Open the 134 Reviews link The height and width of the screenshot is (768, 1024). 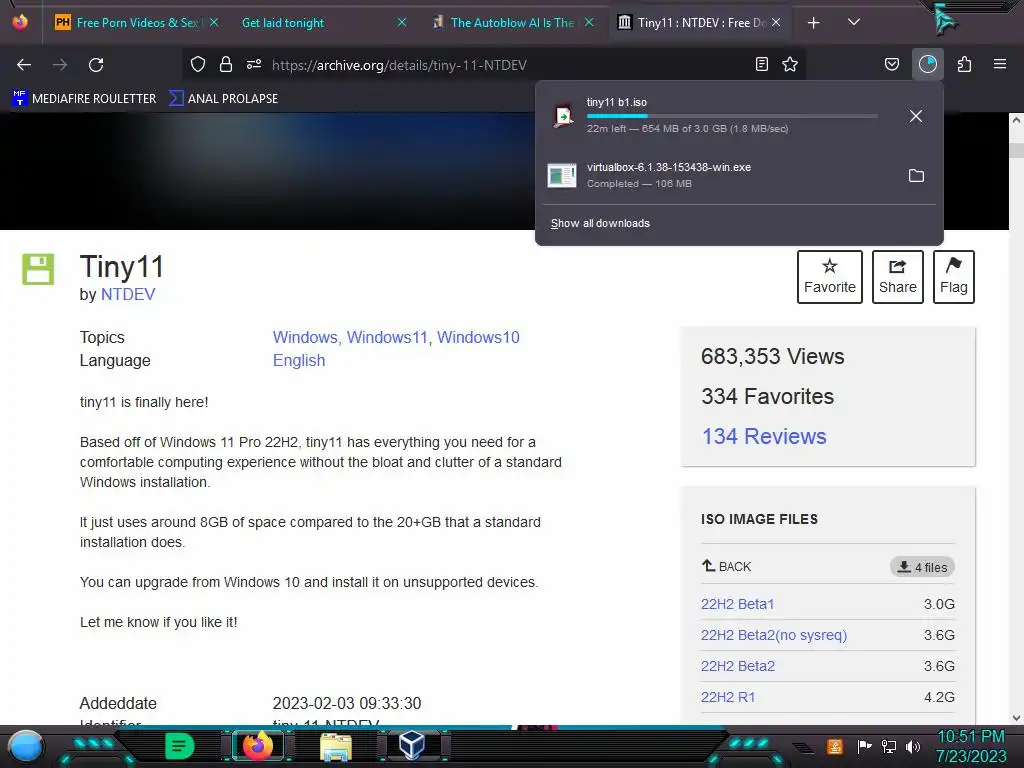(764, 436)
